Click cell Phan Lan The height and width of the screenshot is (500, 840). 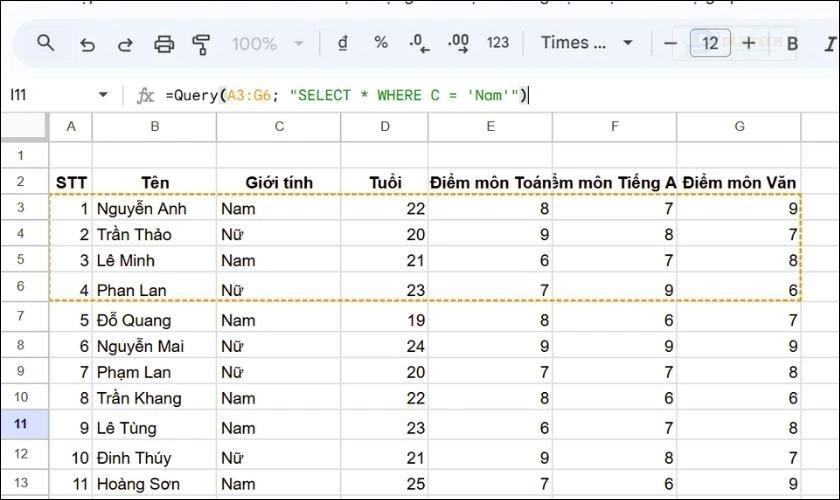[x=154, y=288]
